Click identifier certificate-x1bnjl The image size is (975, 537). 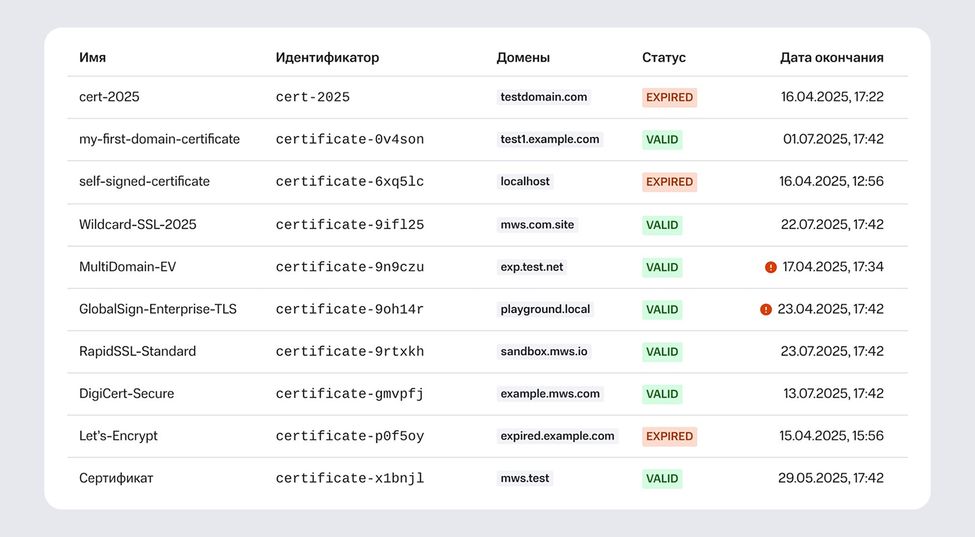tap(349, 479)
